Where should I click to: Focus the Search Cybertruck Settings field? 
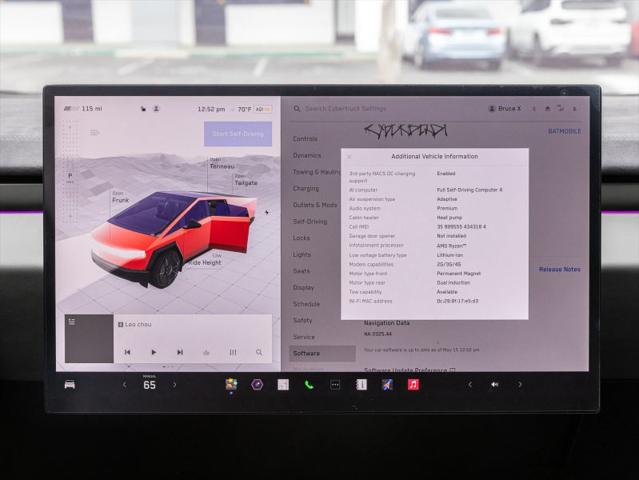[x=346, y=109]
